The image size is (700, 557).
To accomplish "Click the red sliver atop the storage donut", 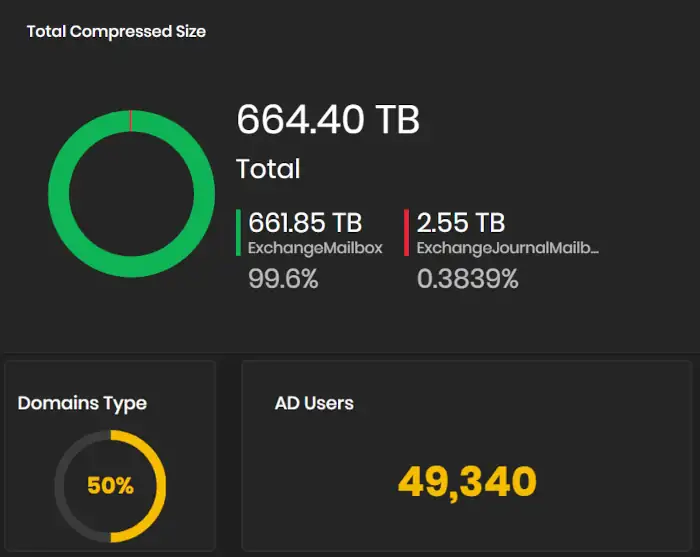I will point(131,120).
